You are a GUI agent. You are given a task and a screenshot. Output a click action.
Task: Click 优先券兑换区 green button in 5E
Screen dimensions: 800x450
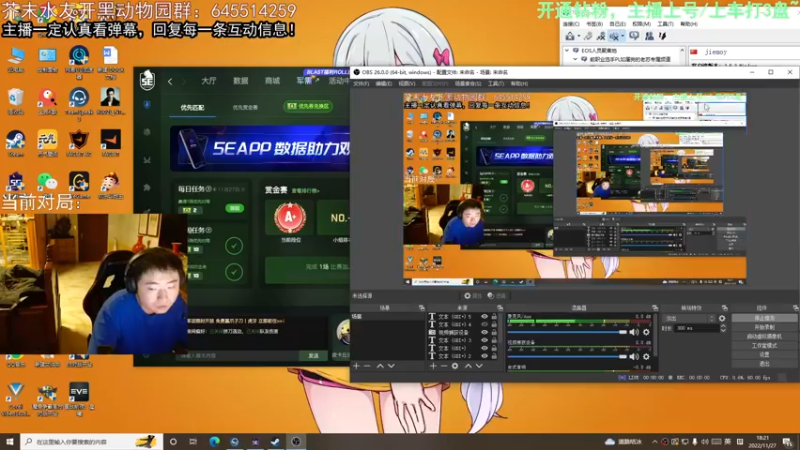pos(309,106)
